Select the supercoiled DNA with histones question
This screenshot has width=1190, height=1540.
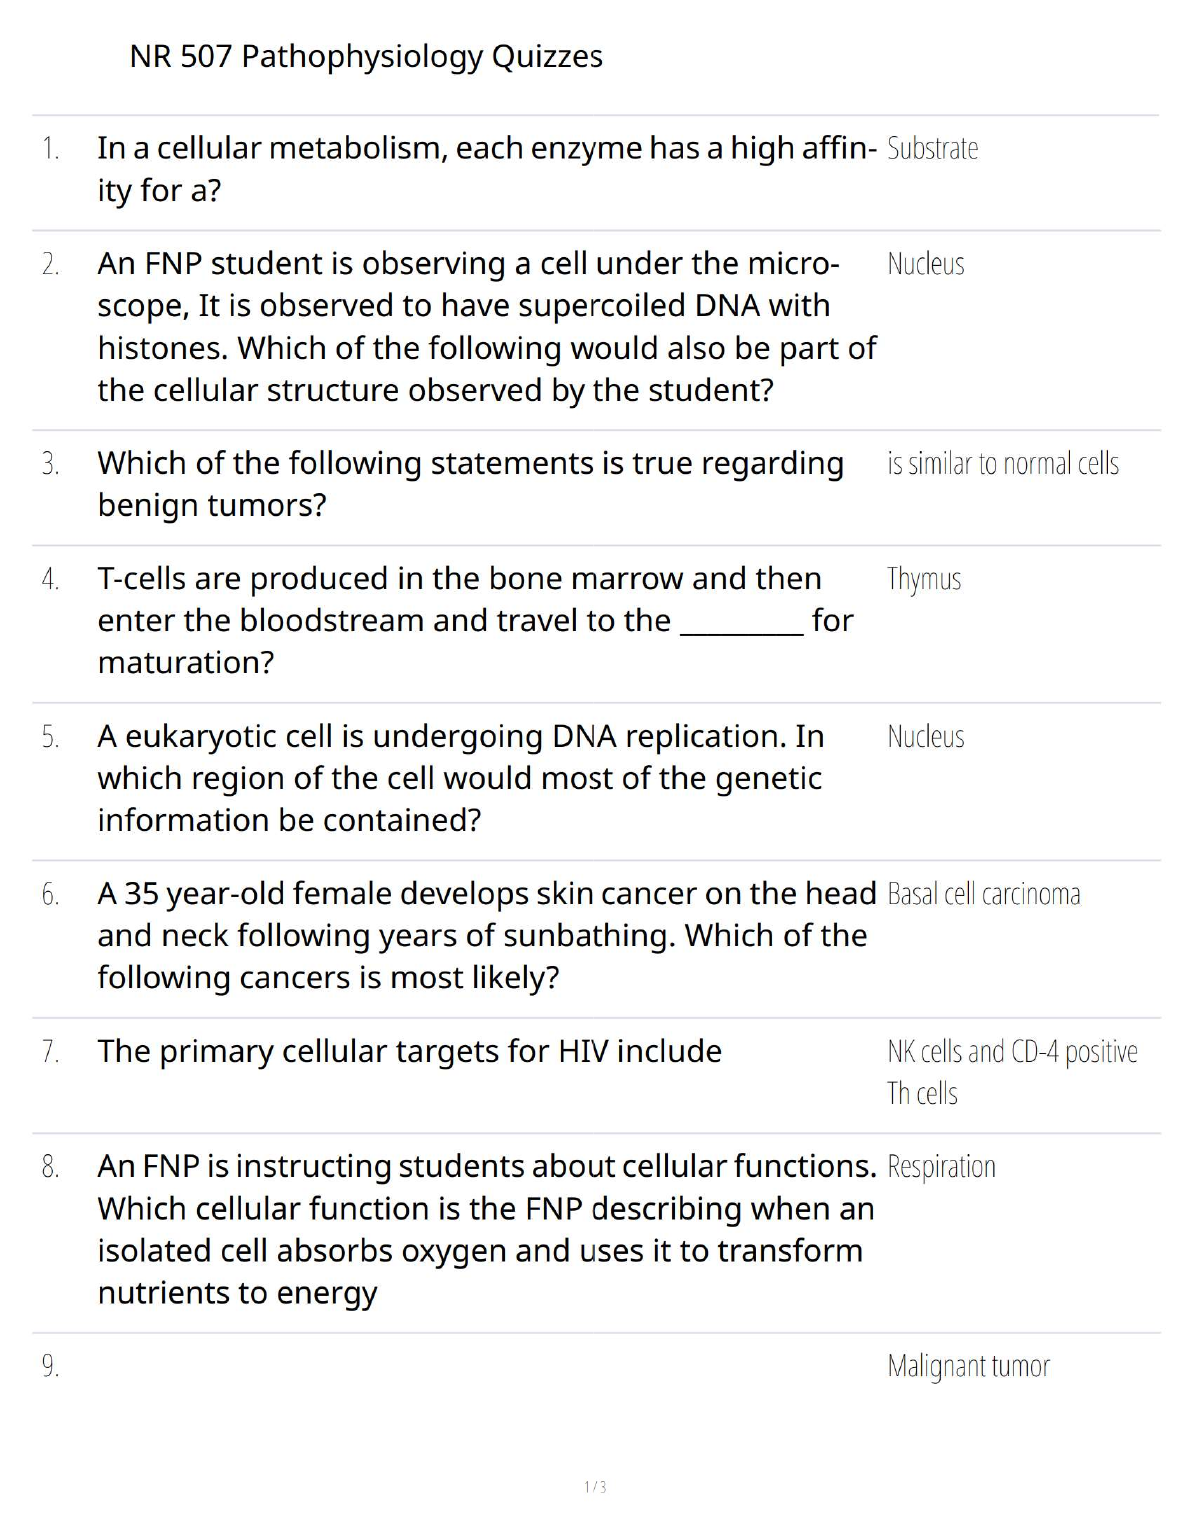click(x=486, y=327)
